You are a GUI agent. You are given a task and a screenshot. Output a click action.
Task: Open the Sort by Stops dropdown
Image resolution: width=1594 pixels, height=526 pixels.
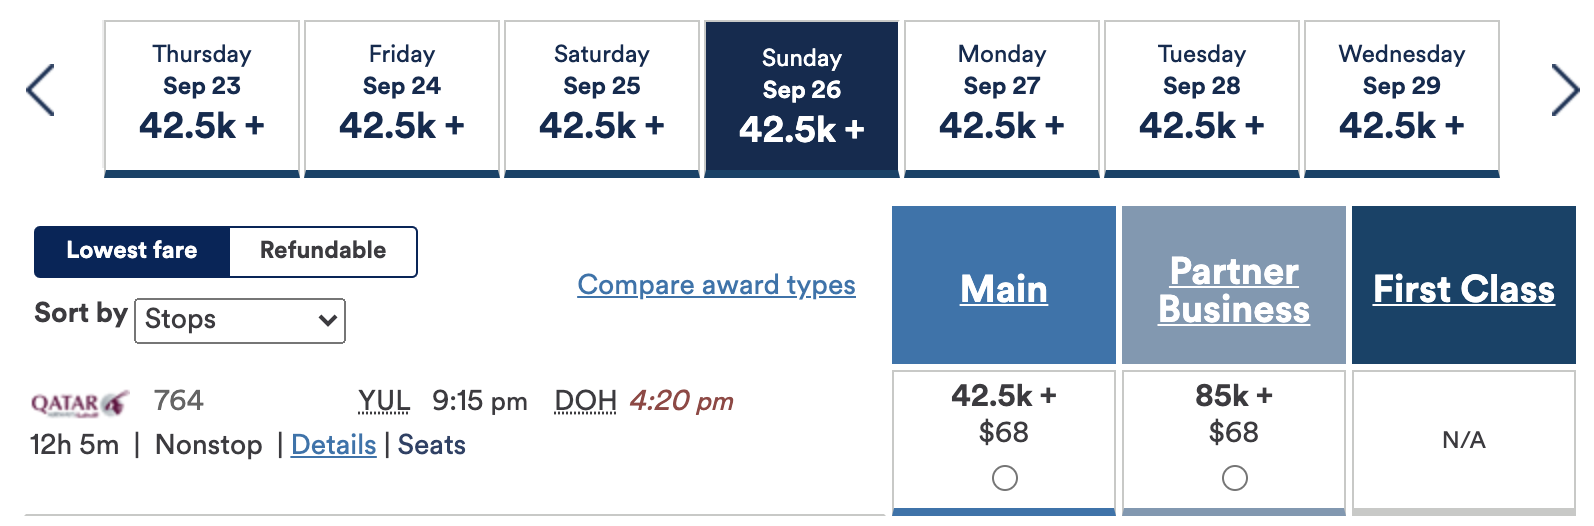(x=240, y=320)
